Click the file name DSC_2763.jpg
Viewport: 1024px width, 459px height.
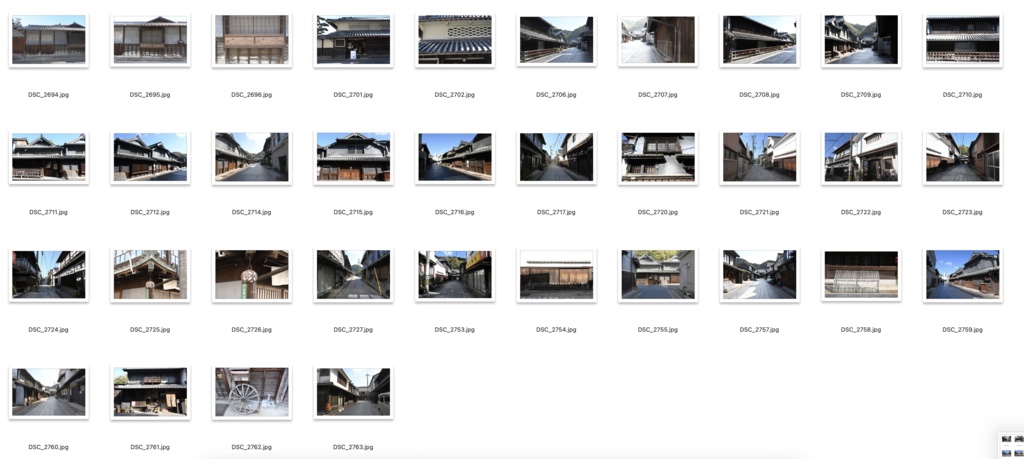(x=353, y=447)
